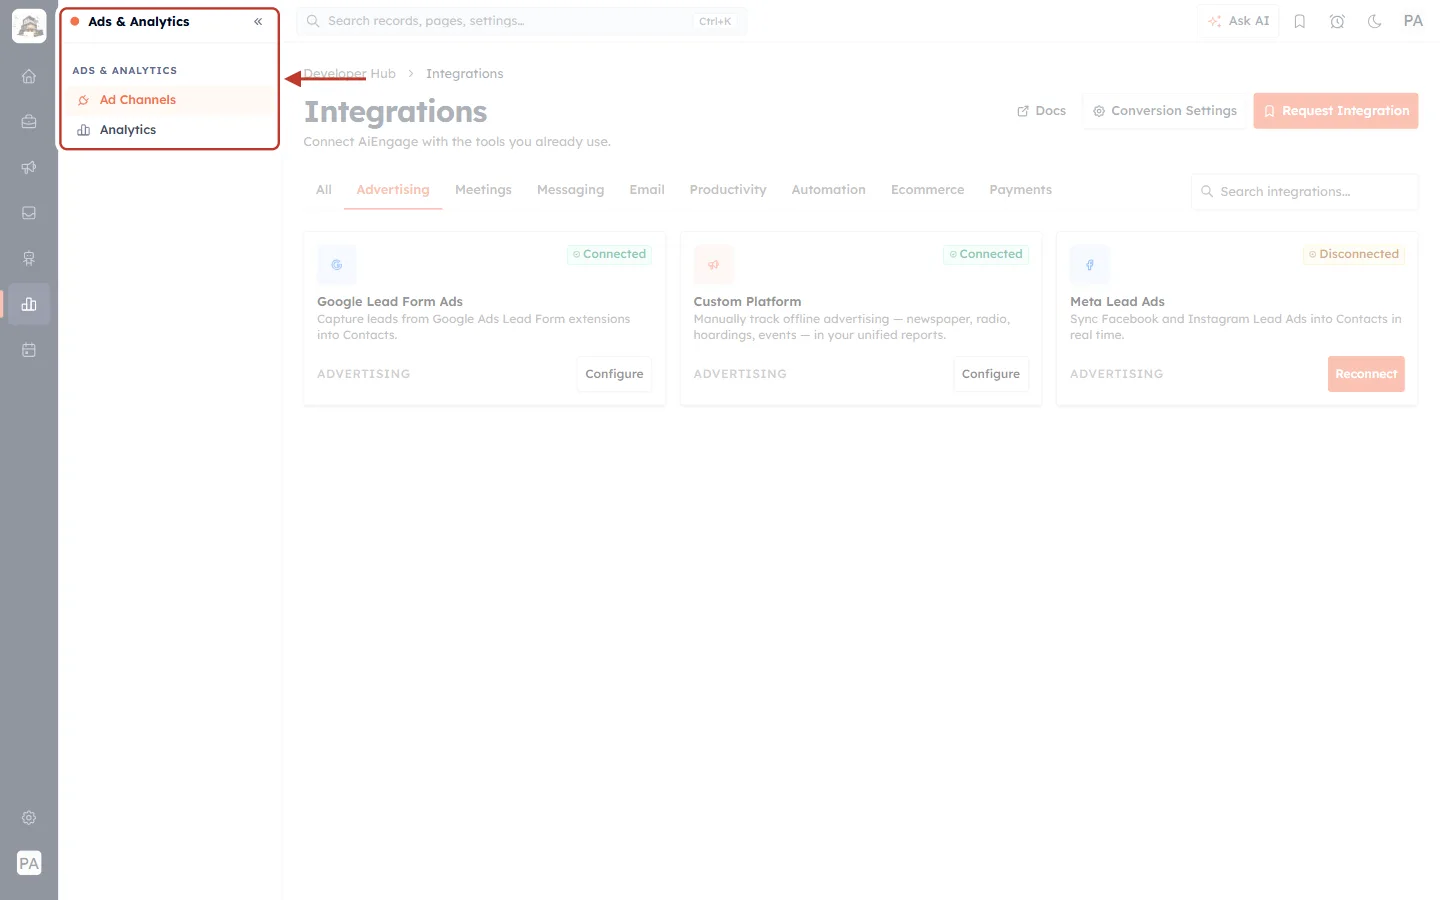Viewport: 1440px width, 900px height.
Task: Click the bookmark icon in the top bar
Action: 1300,21
